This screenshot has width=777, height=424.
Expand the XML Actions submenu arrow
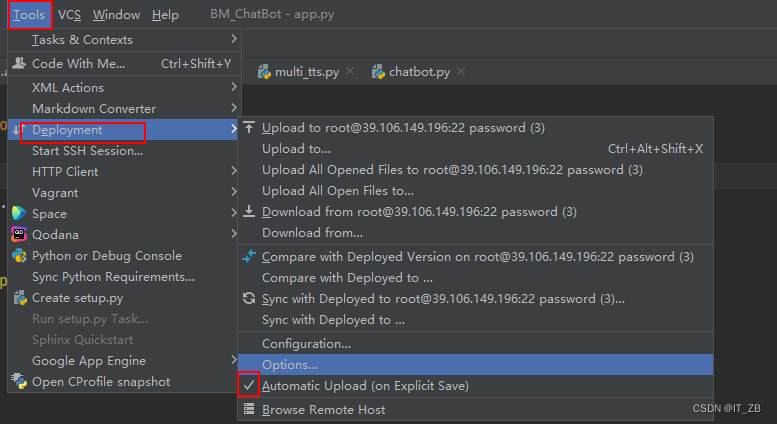(234, 87)
